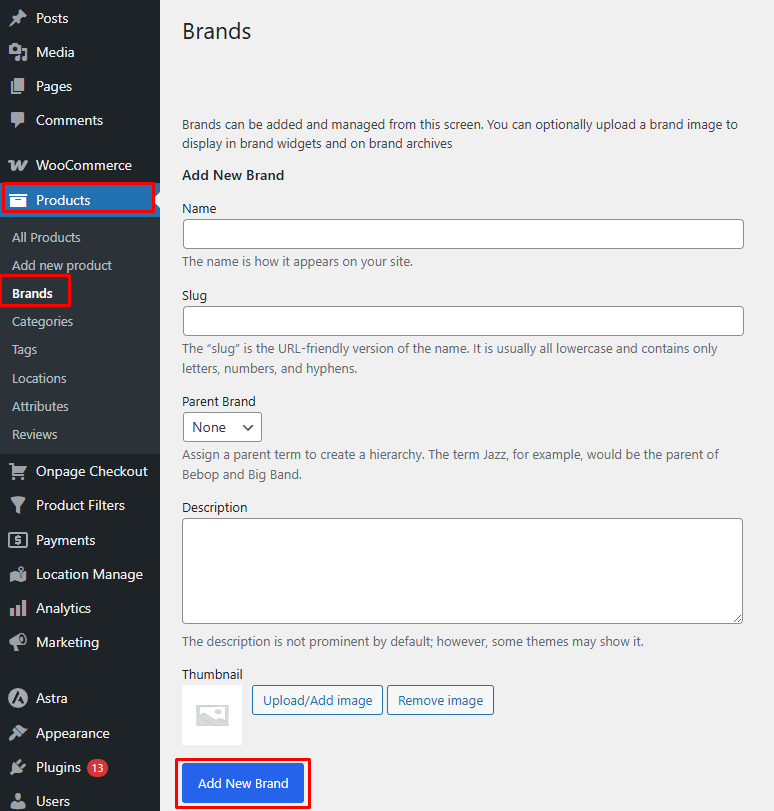Click the Analytics bar chart icon
774x811 pixels.
18,608
